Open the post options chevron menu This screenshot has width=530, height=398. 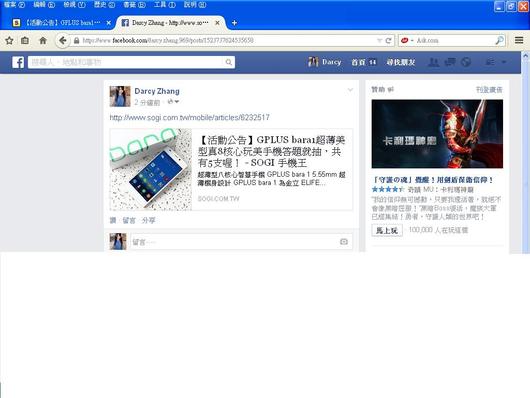pos(351,90)
